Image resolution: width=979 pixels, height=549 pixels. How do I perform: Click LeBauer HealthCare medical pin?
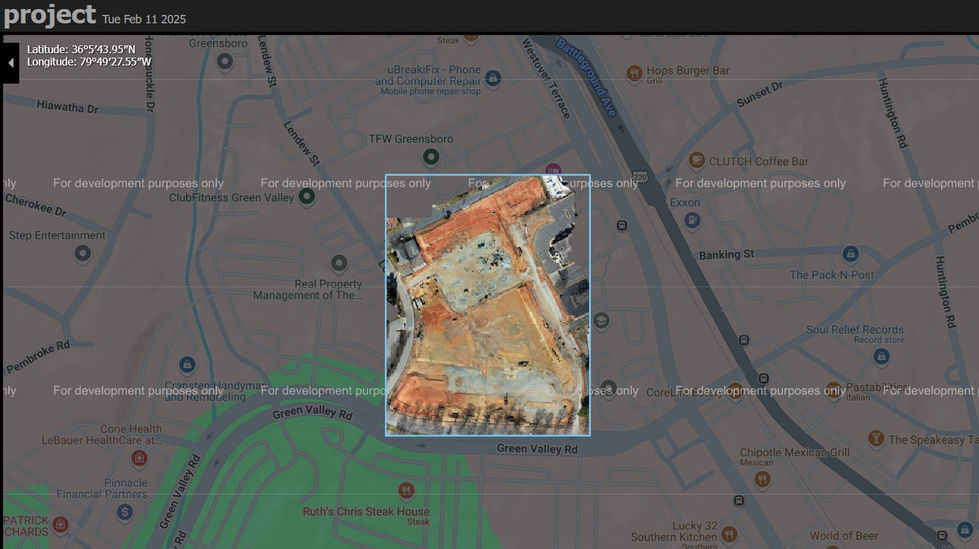click(x=139, y=458)
